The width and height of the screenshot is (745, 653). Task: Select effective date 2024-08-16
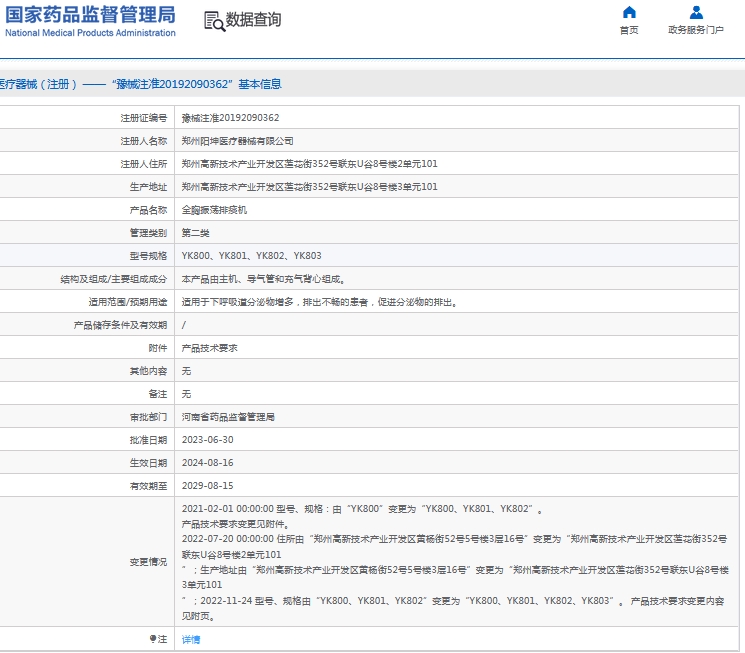tap(208, 462)
